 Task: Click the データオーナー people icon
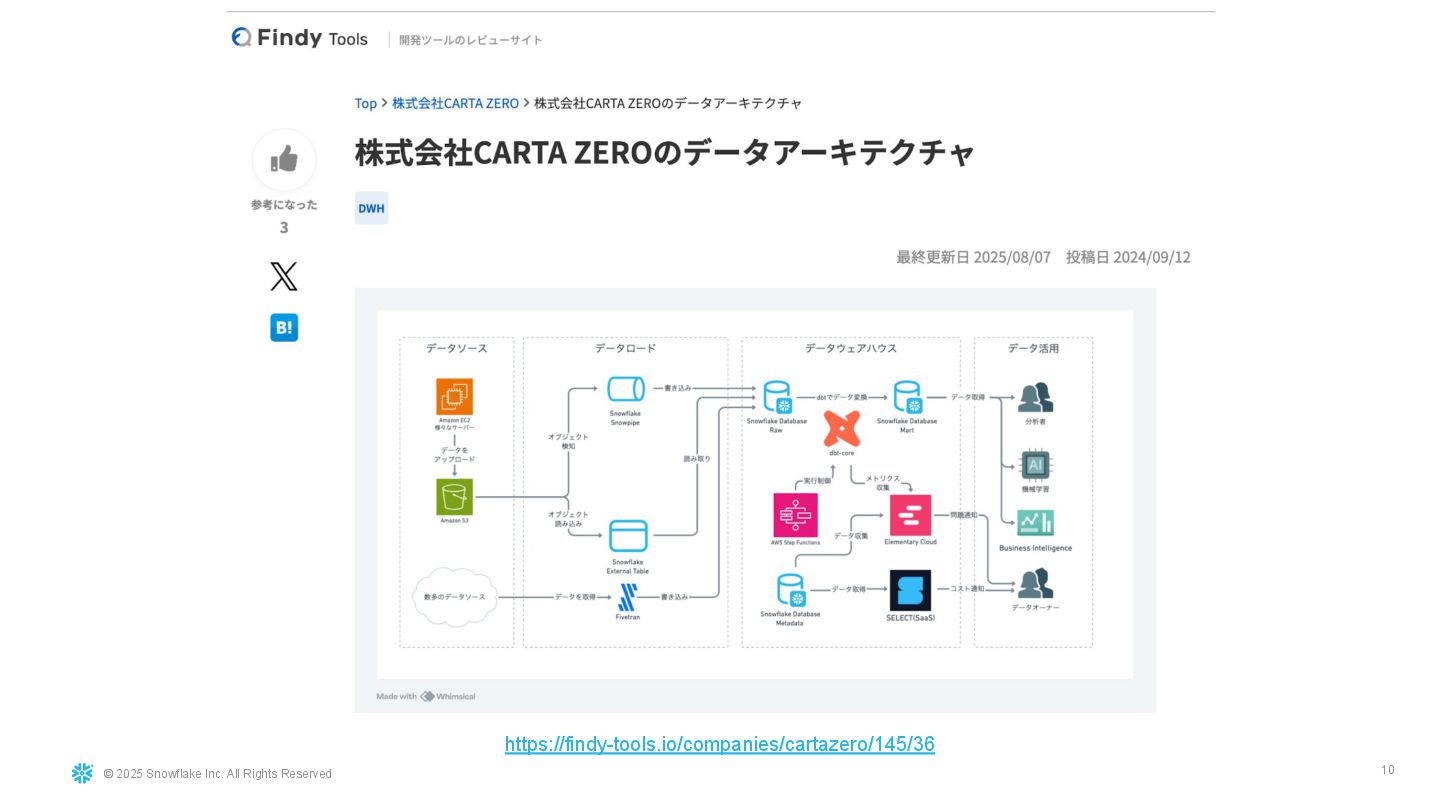click(1035, 583)
